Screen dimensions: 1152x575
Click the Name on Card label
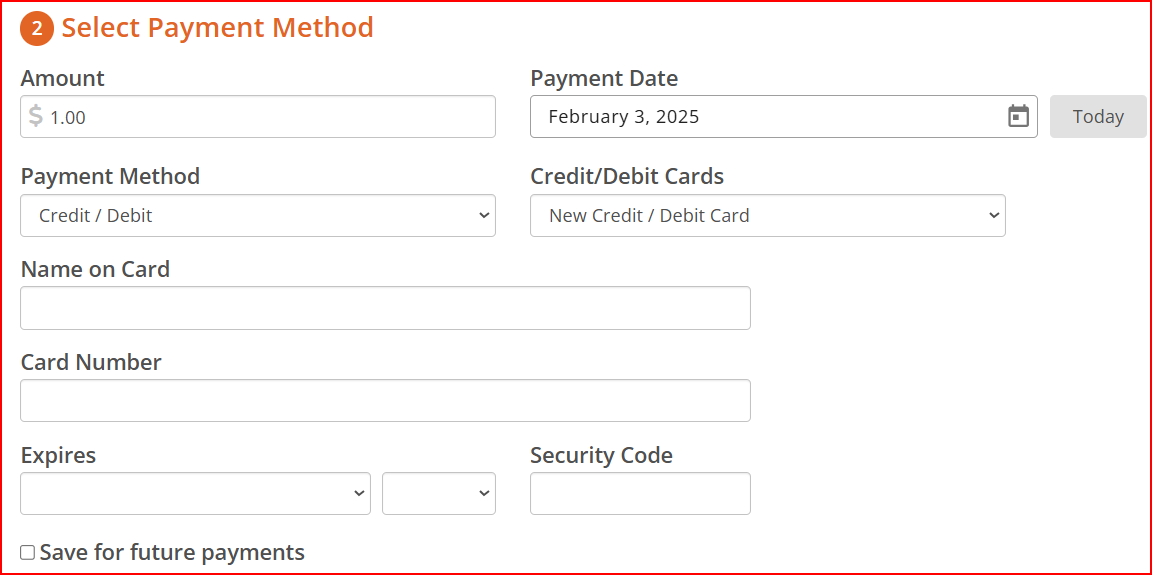[96, 270]
